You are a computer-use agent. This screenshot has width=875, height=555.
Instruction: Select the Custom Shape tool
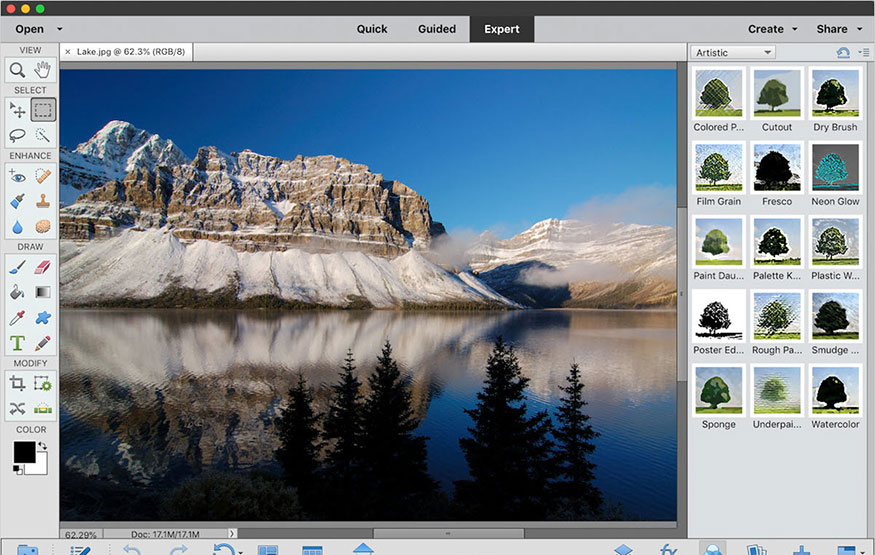[x=42, y=317]
